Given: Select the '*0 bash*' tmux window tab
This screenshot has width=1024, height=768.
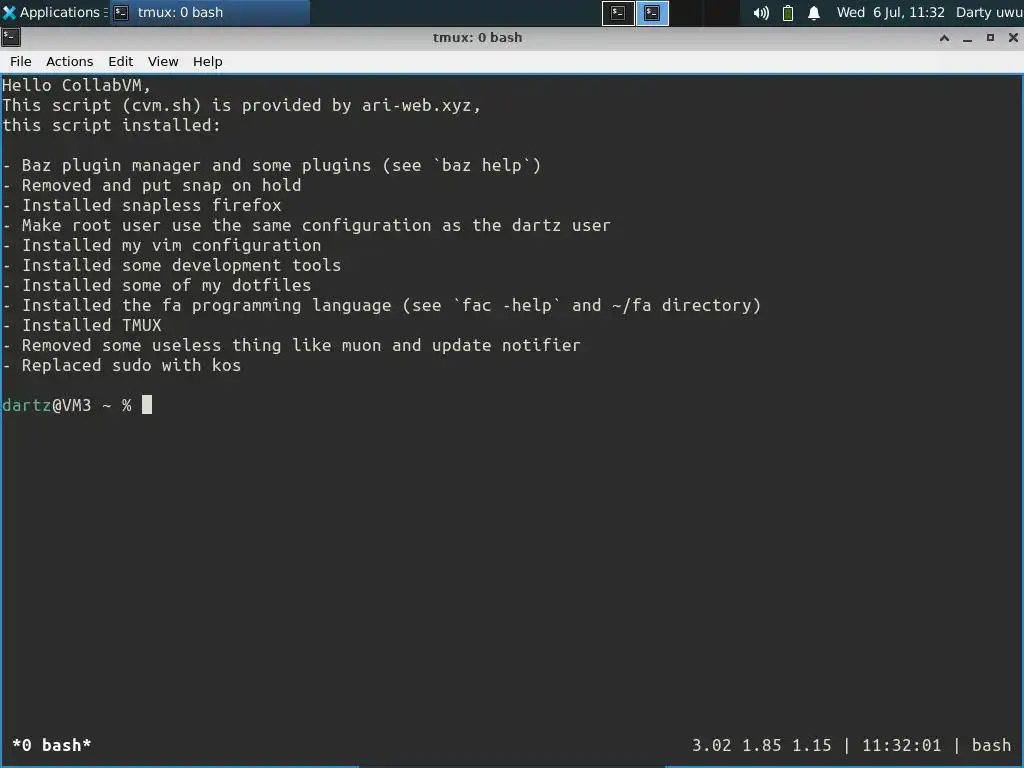Looking at the screenshot, I should click(52, 745).
